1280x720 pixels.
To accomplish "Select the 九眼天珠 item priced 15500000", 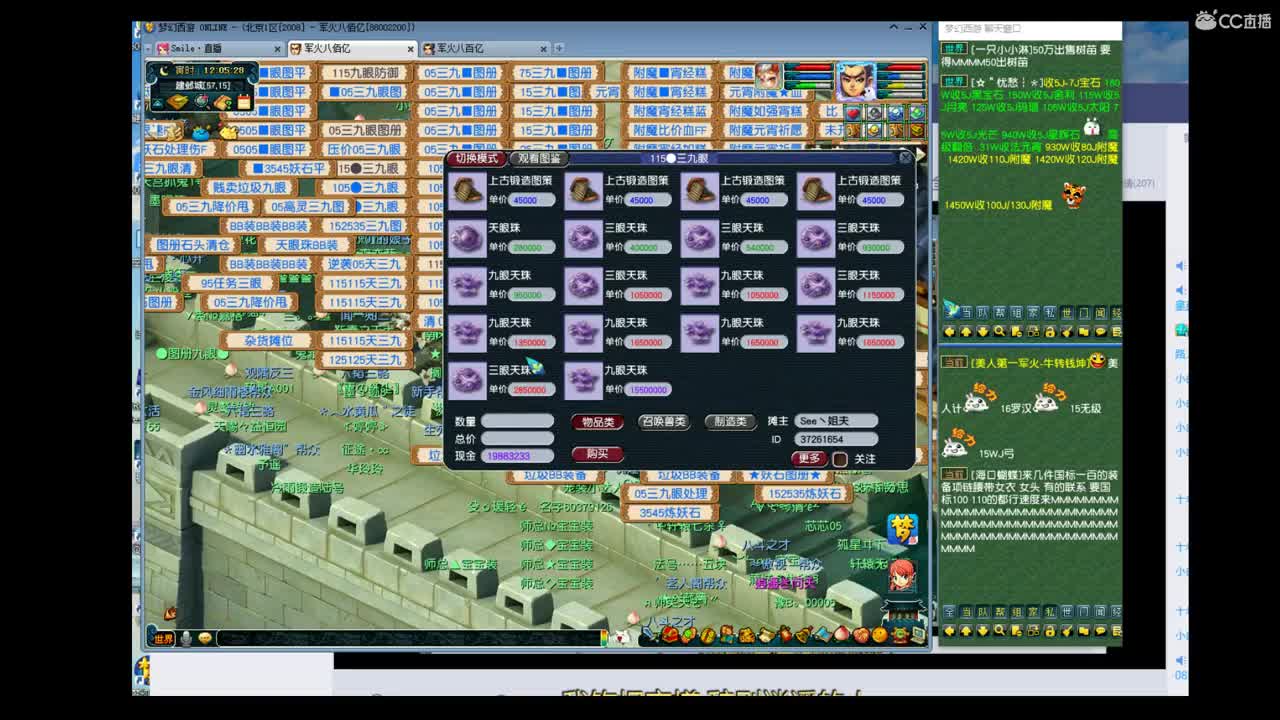I will 583,380.
